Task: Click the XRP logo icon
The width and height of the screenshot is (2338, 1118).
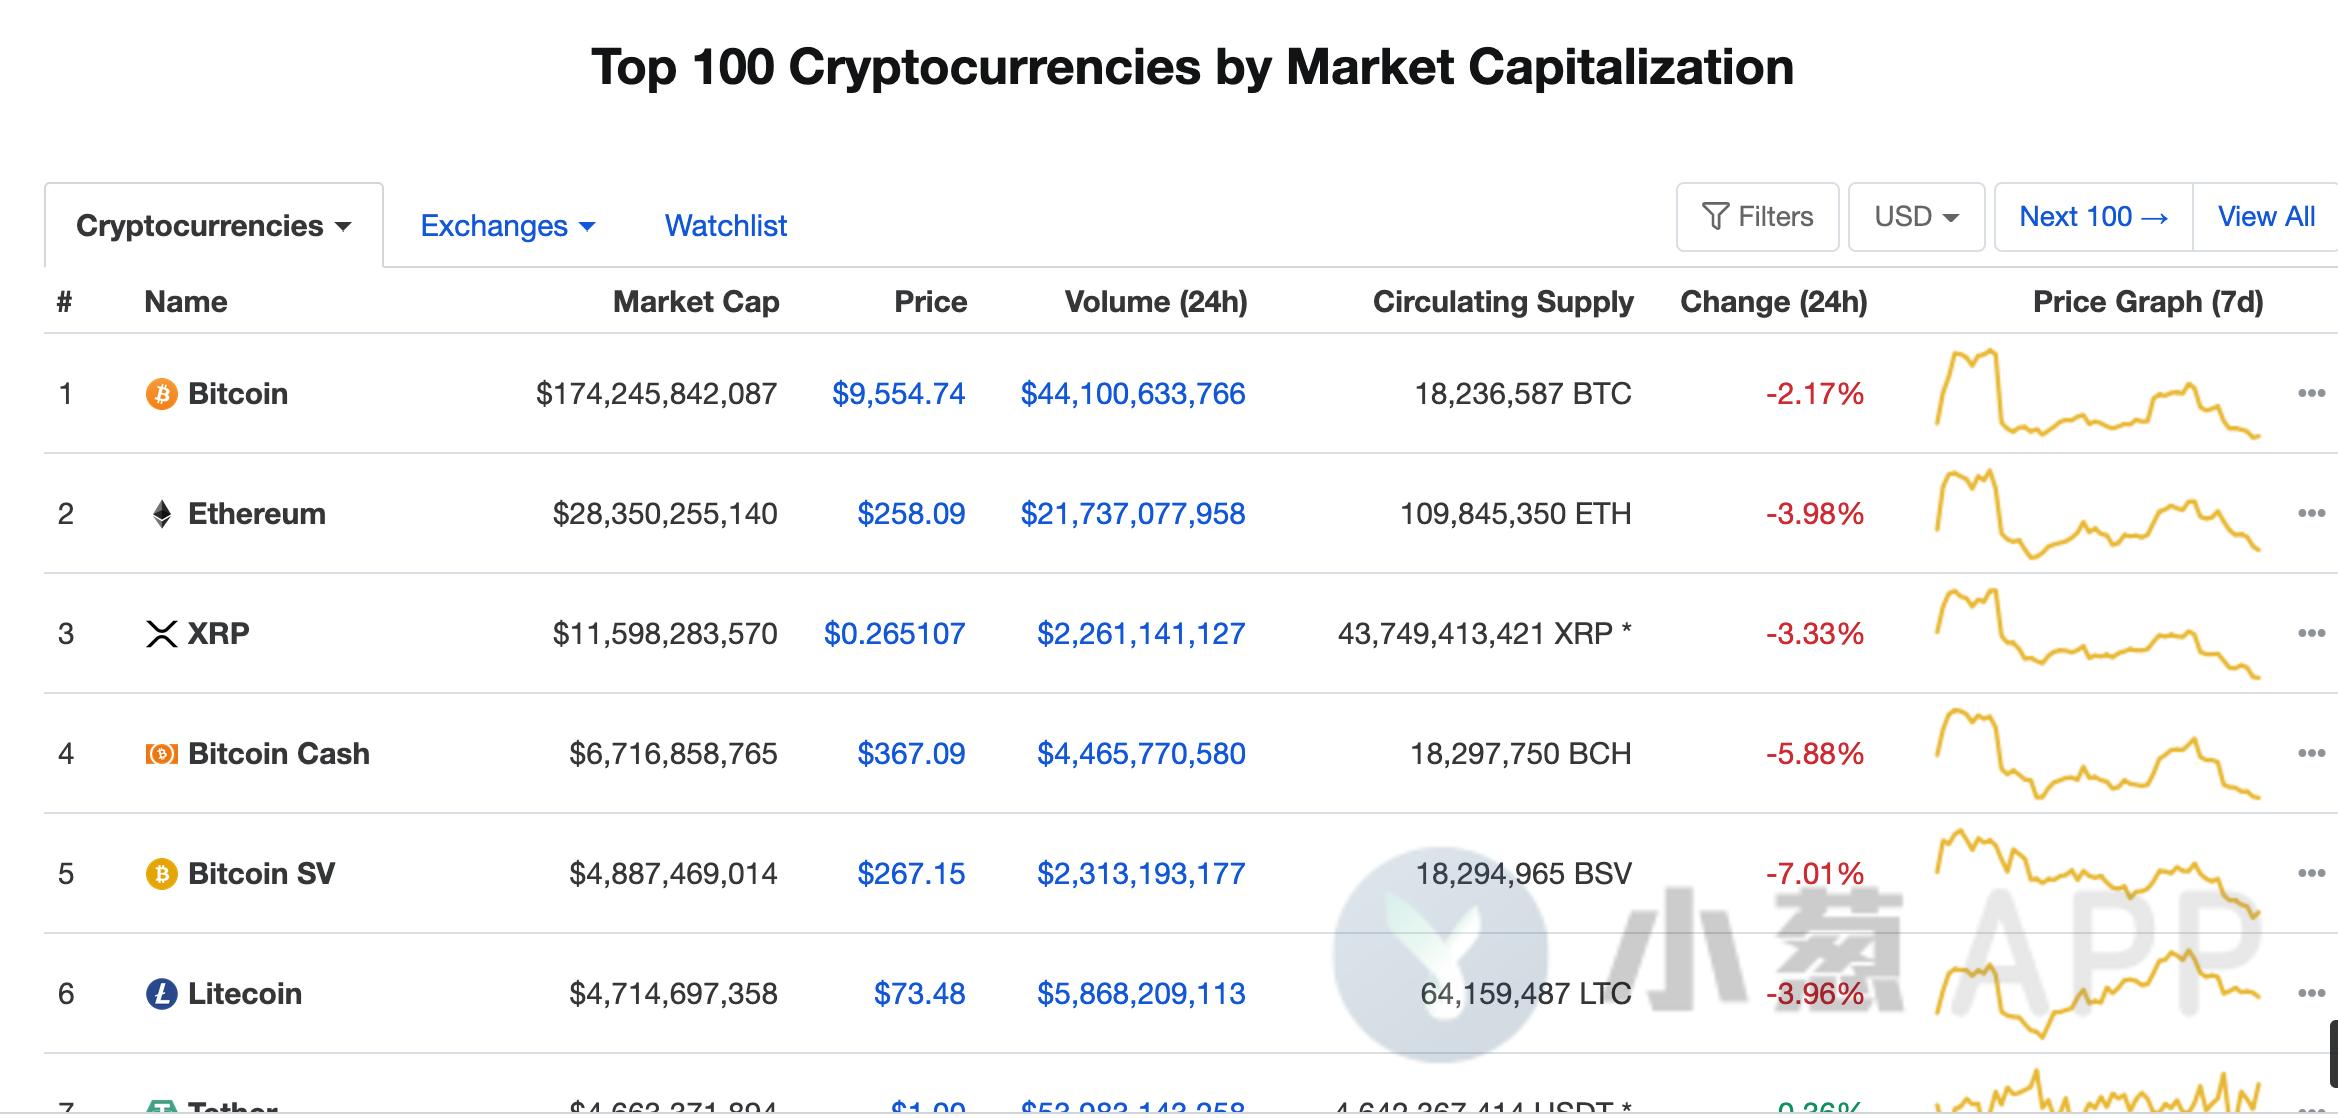Action: pyautogui.click(x=161, y=634)
